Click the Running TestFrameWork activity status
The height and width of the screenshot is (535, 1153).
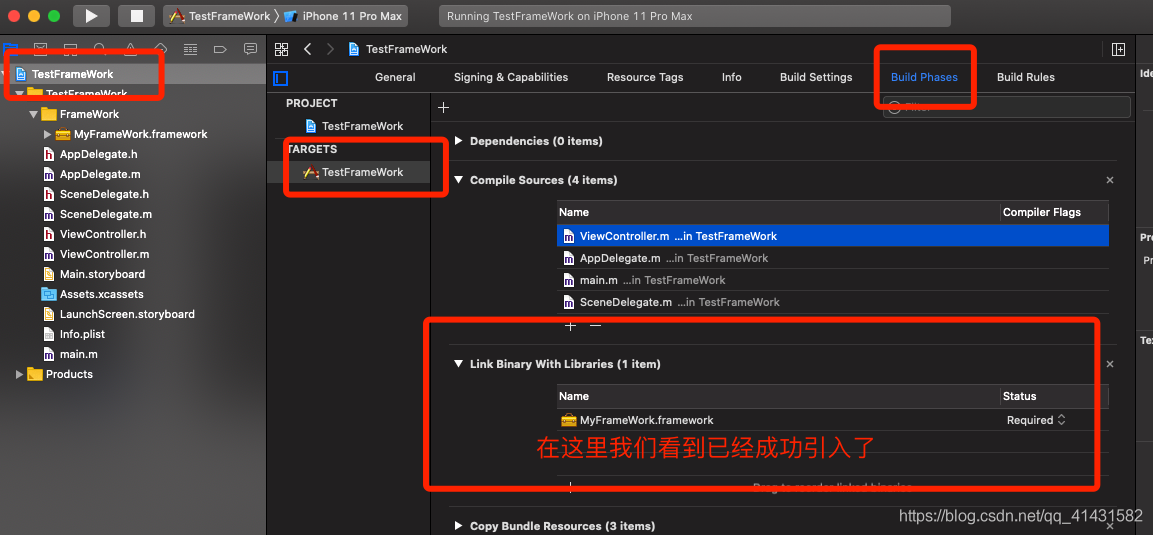(x=693, y=16)
